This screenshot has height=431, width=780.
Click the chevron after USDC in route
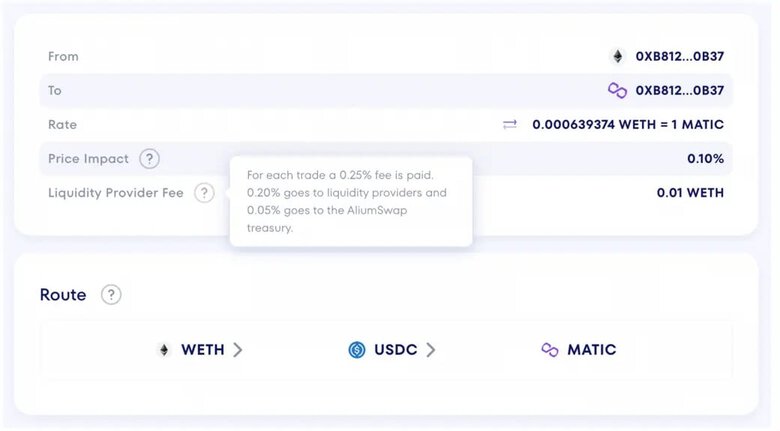[x=431, y=350]
